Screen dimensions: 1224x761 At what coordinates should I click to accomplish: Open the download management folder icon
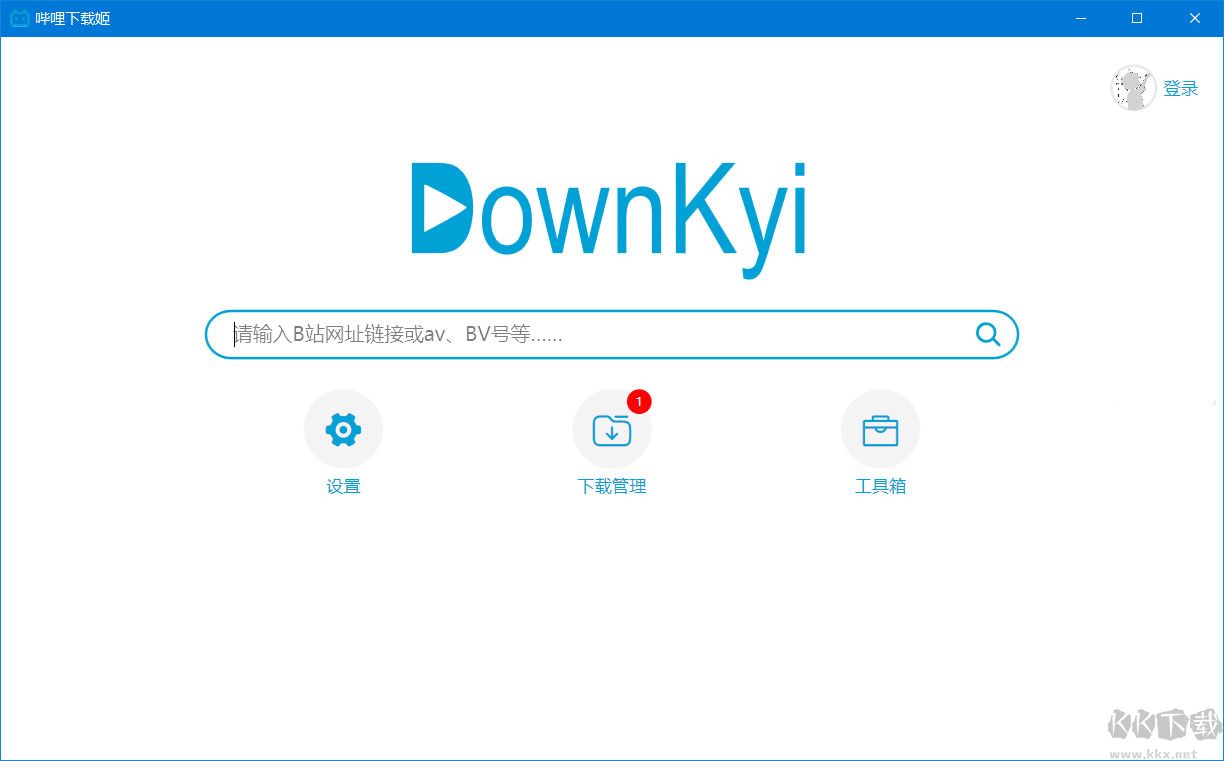click(611, 430)
